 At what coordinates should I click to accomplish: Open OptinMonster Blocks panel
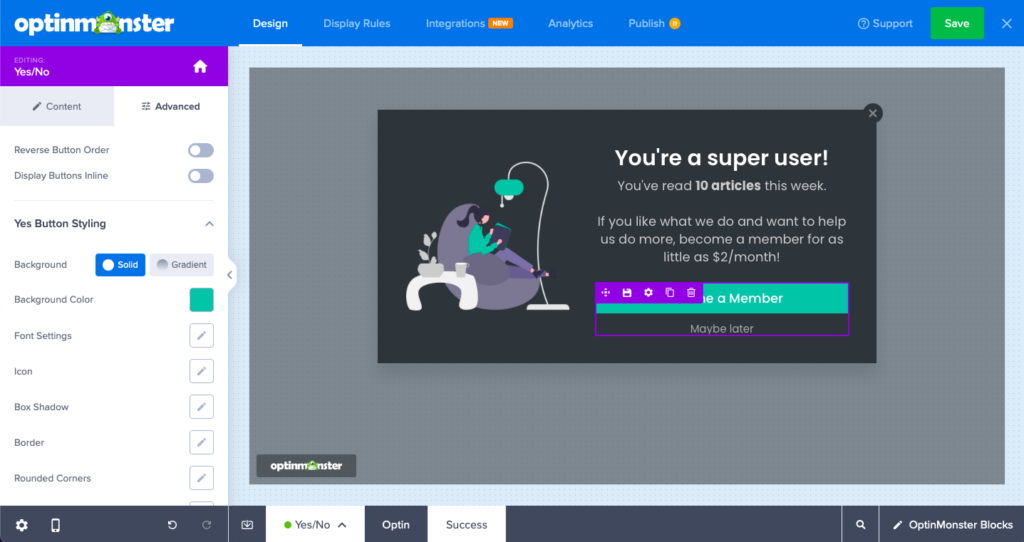tap(952, 524)
